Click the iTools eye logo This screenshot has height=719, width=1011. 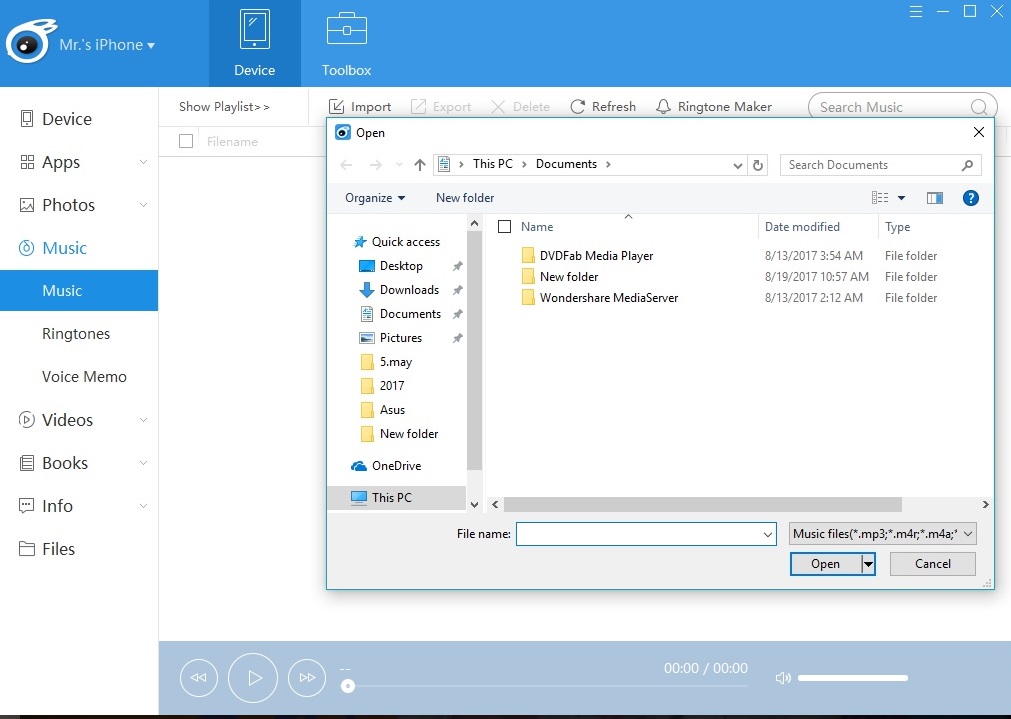(x=29, y=42)
